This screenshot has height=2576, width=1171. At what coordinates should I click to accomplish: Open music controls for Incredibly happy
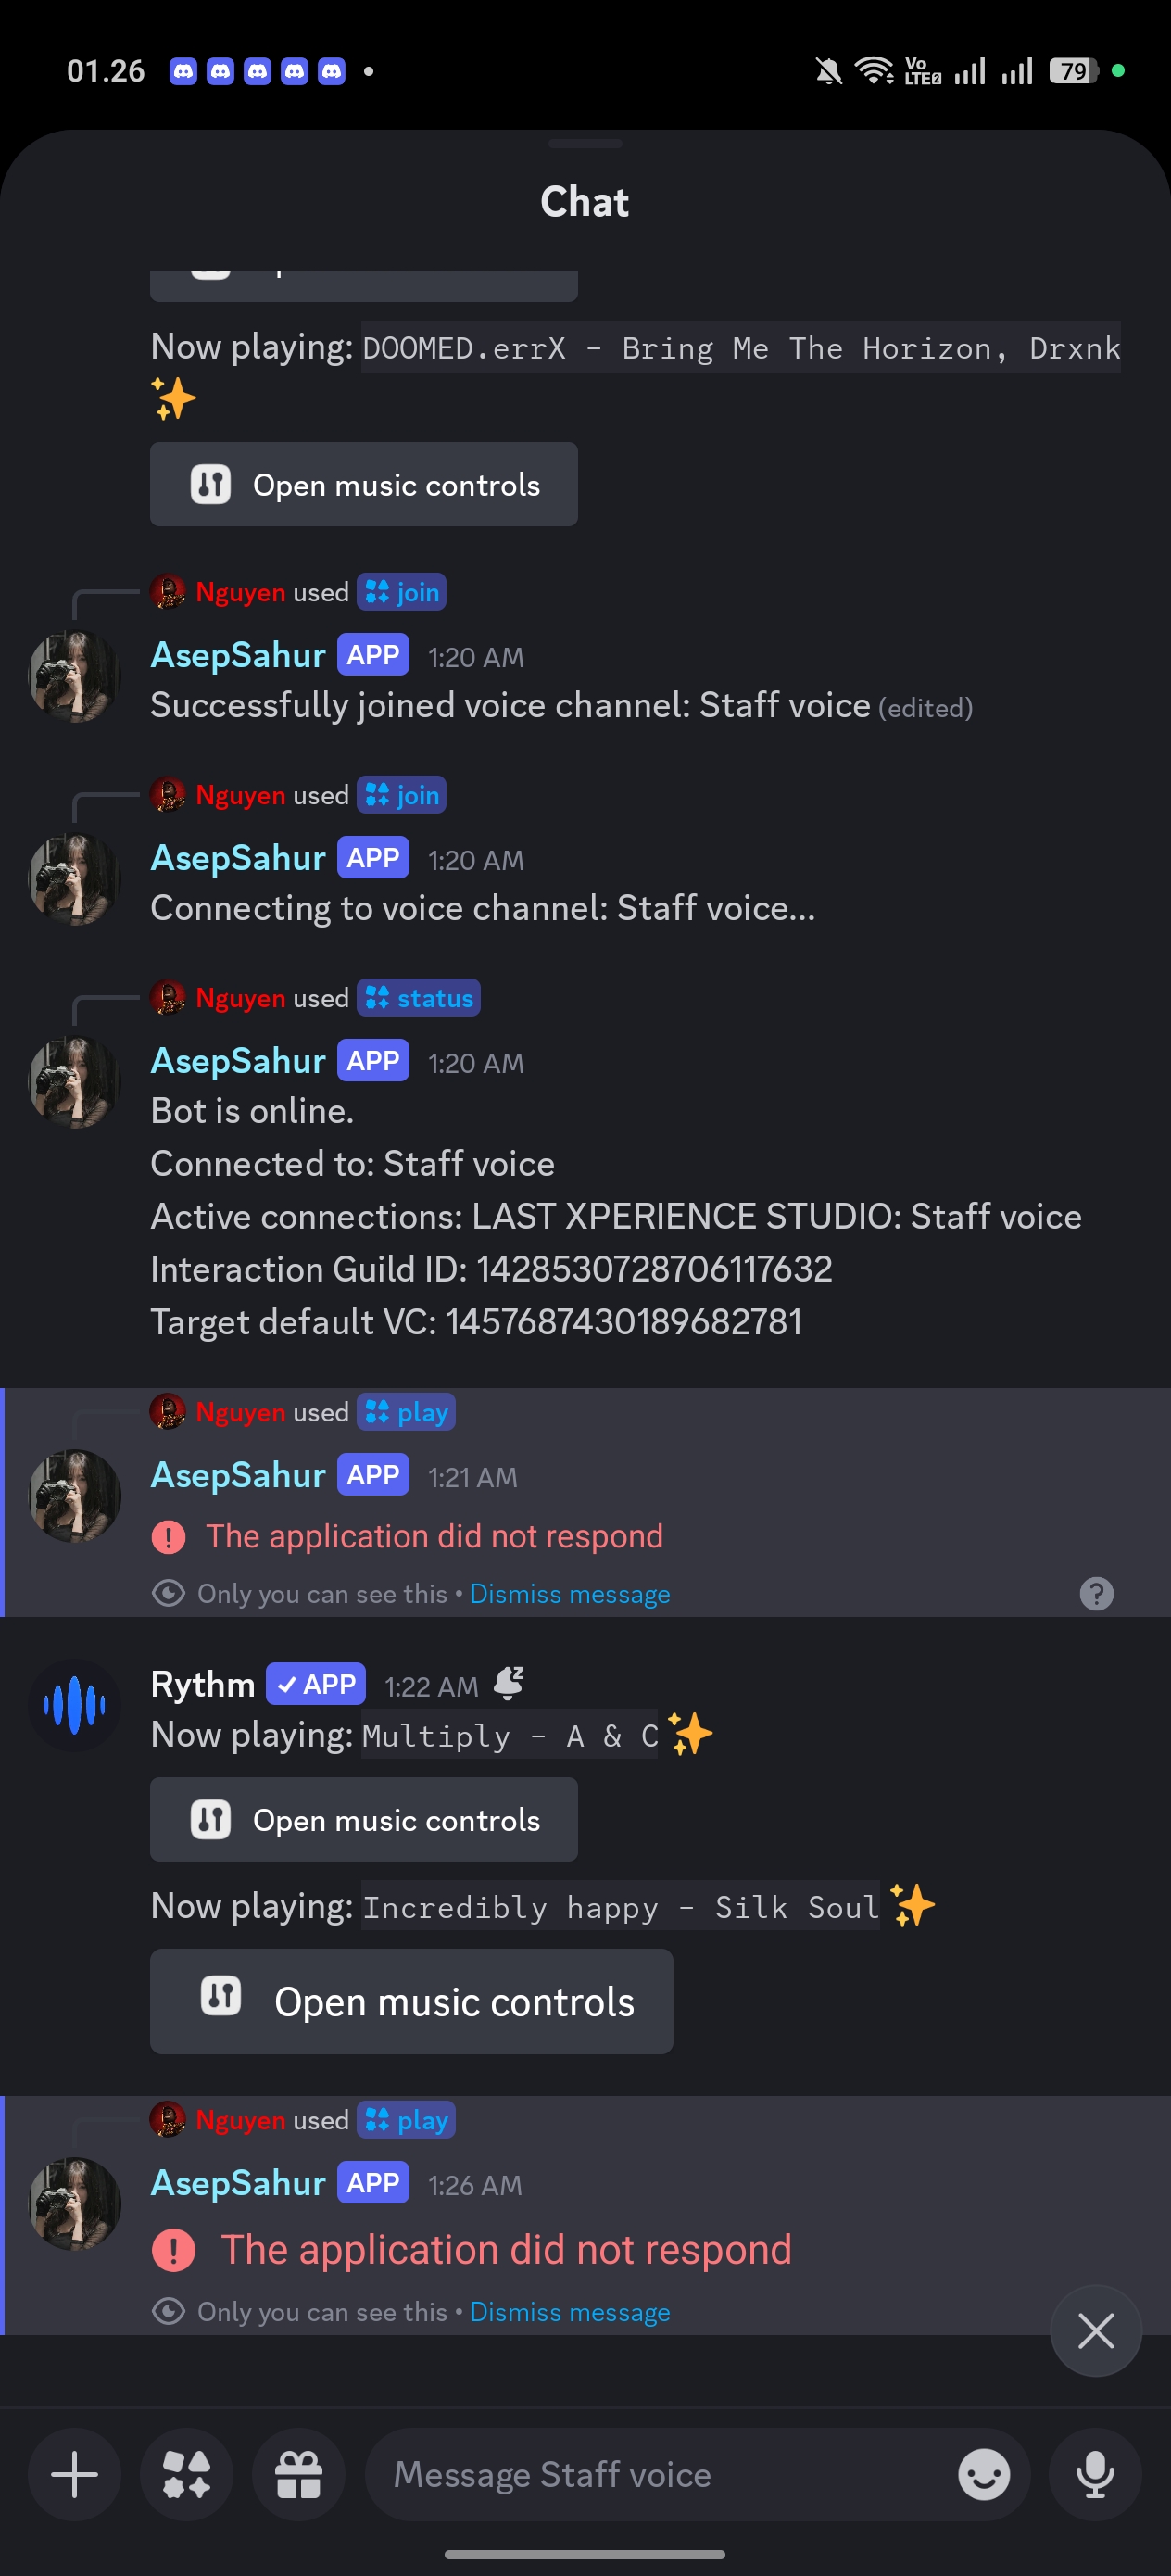pos(411,2002)
